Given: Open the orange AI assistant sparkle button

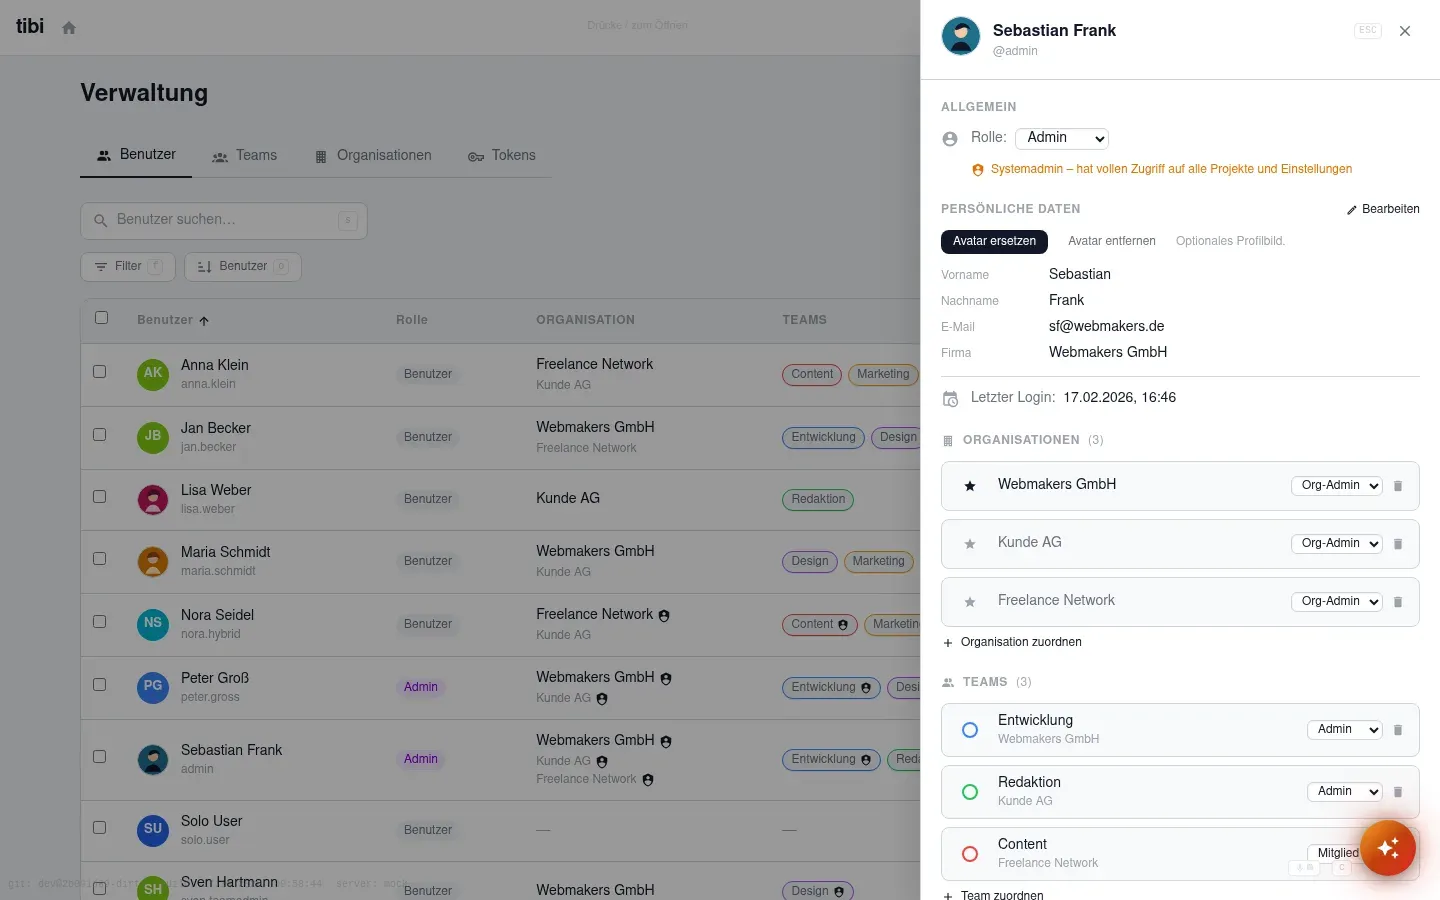Looking at the screenshot, I should pos(1387,848).
